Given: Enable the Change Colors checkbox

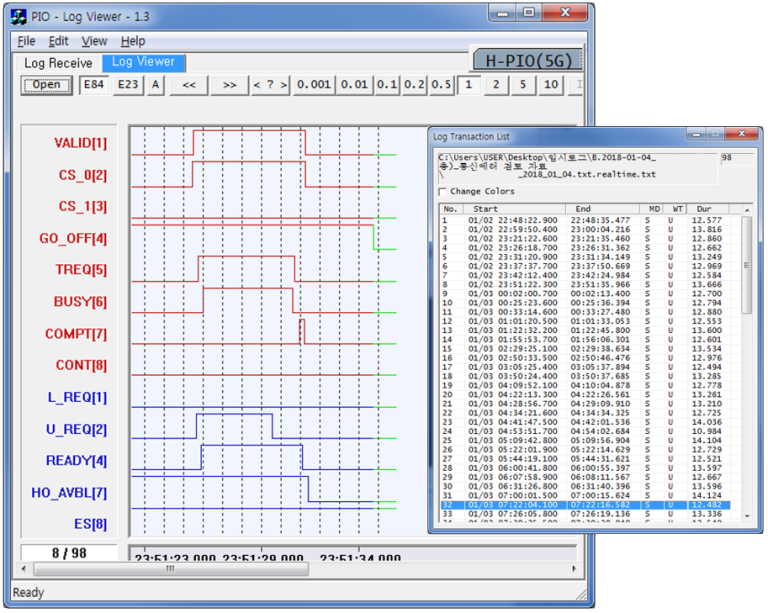Looking at the screenshot, I should (444, 191).
